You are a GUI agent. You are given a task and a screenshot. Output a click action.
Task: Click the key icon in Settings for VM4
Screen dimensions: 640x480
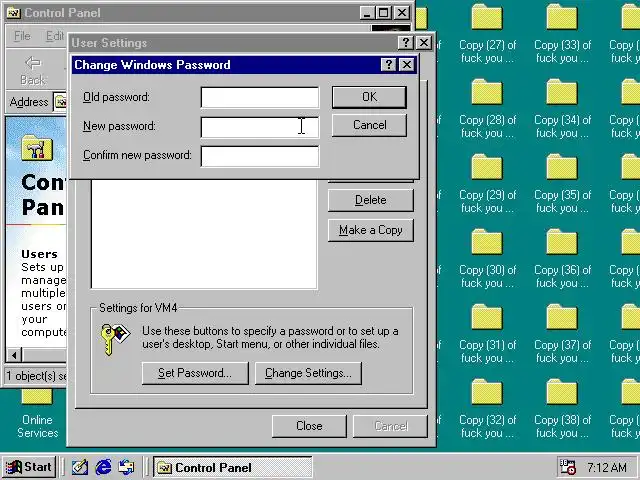[x=114, y=339]
